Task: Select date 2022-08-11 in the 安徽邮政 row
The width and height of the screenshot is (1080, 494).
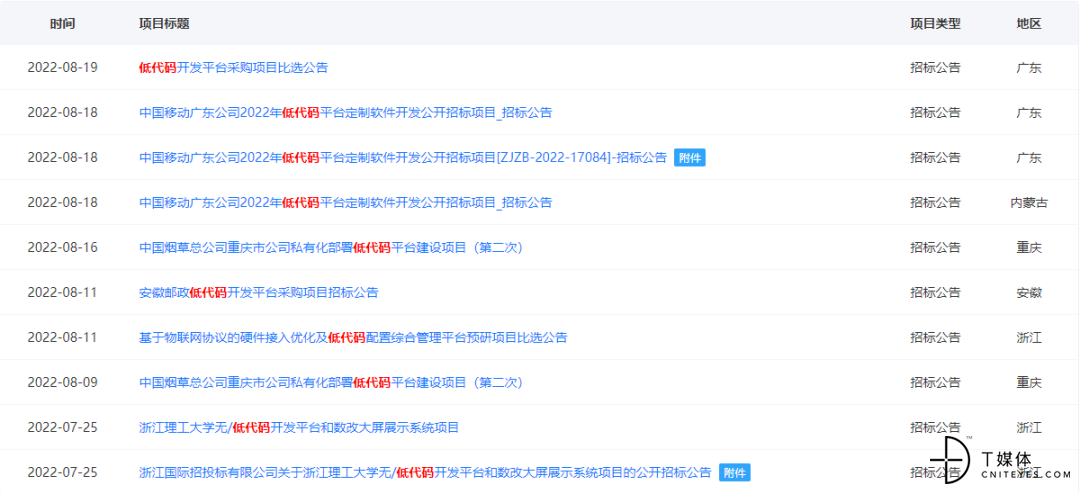Action: point(63,292)
